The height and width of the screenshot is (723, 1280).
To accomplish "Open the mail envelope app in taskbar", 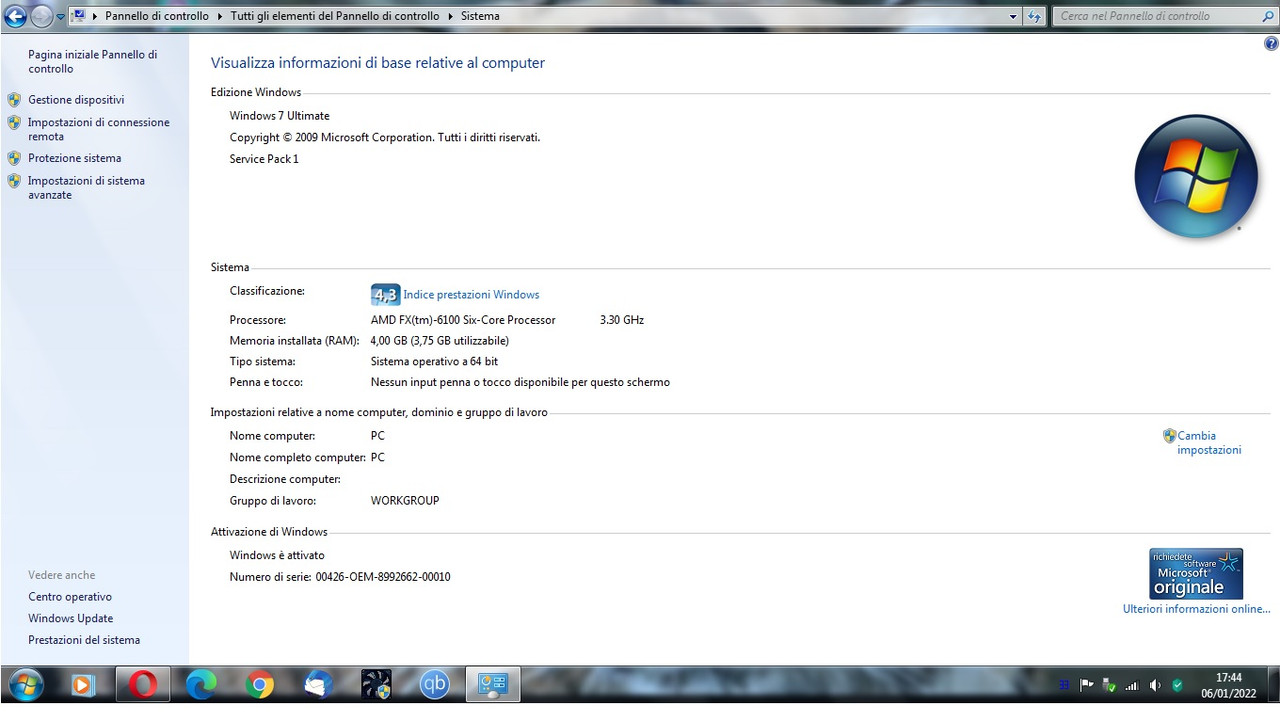I will tap(318, 685).
